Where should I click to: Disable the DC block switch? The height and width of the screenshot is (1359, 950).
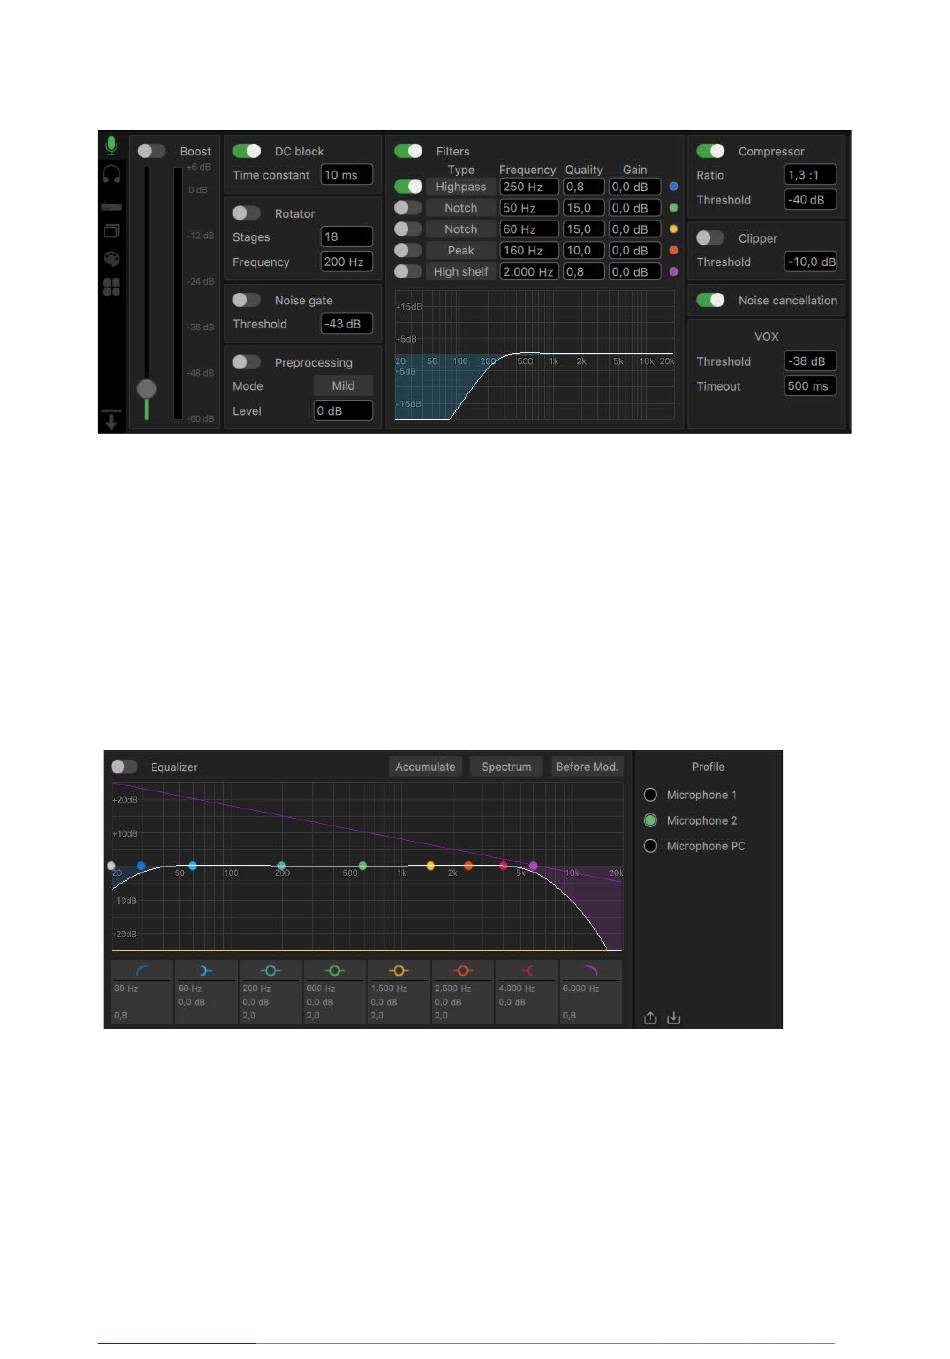point(246,151)
